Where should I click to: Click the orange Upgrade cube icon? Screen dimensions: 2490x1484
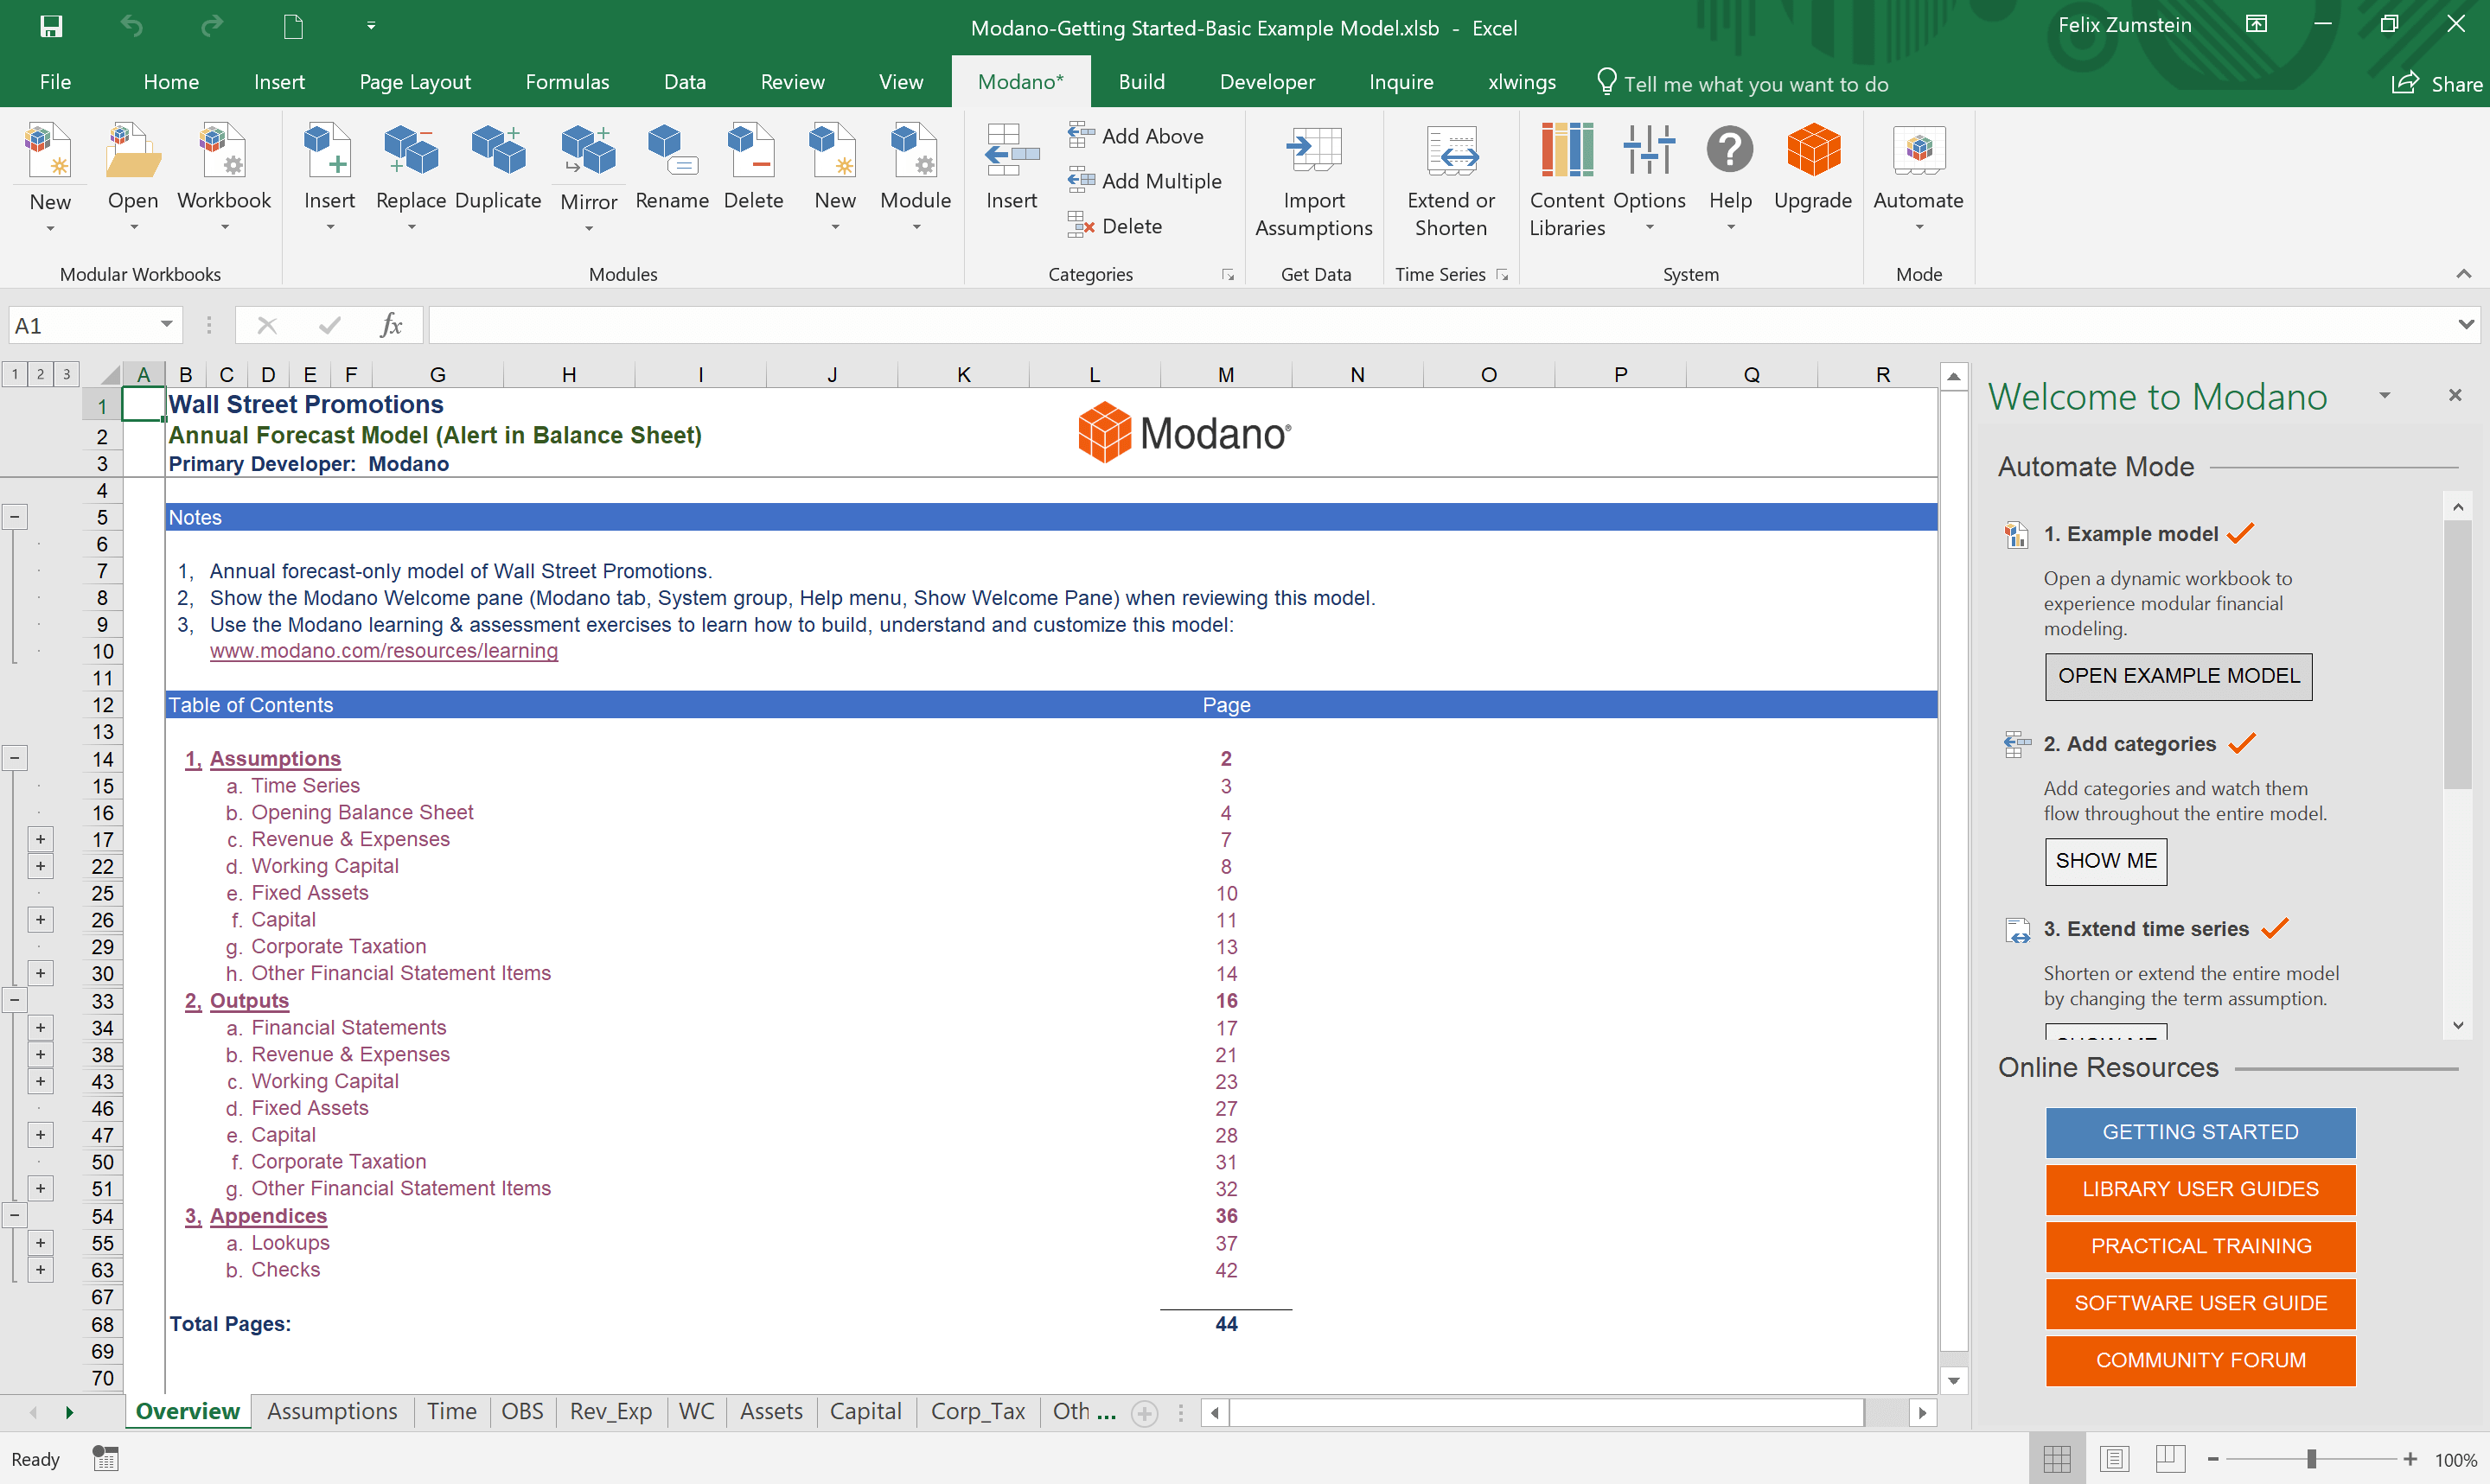coord(1812,152)
